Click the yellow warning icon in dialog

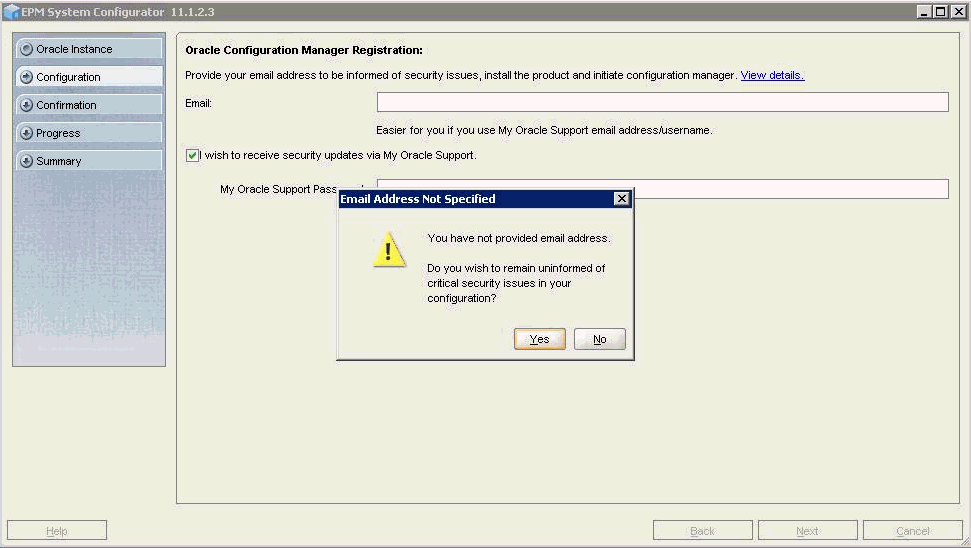point(389,251)
